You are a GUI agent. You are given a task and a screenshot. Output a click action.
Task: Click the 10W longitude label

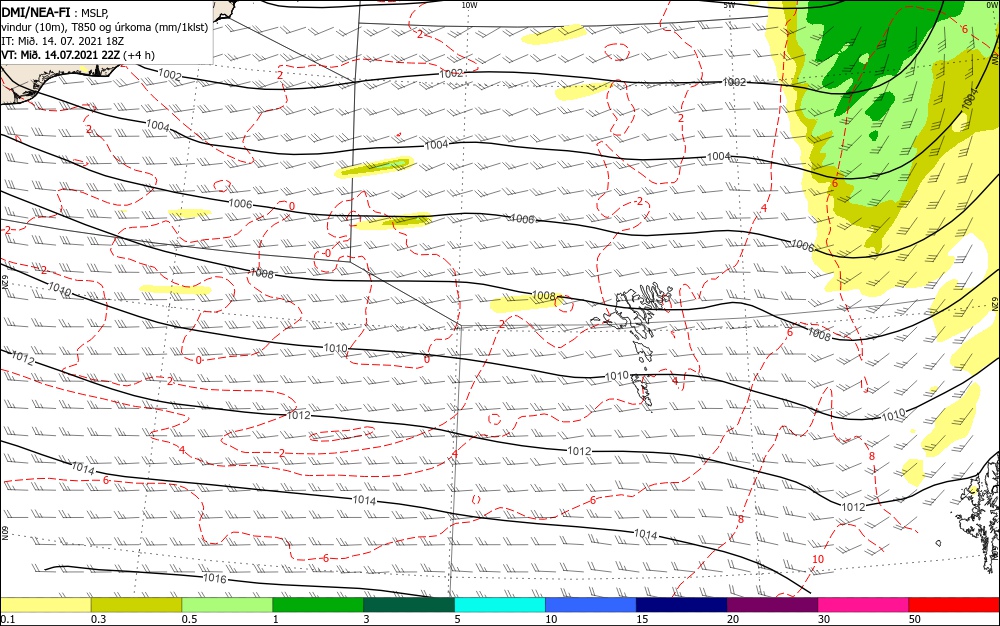tap(469, 5)
